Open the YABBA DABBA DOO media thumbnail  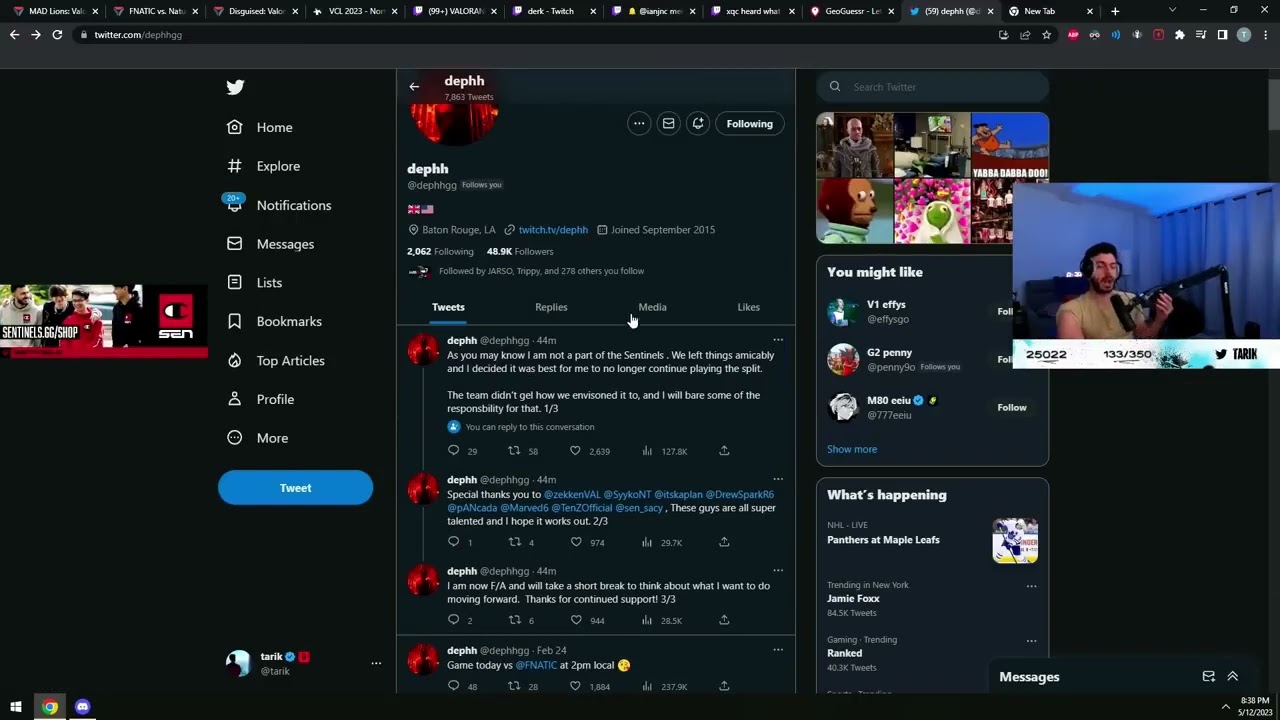coord(1010,146)
